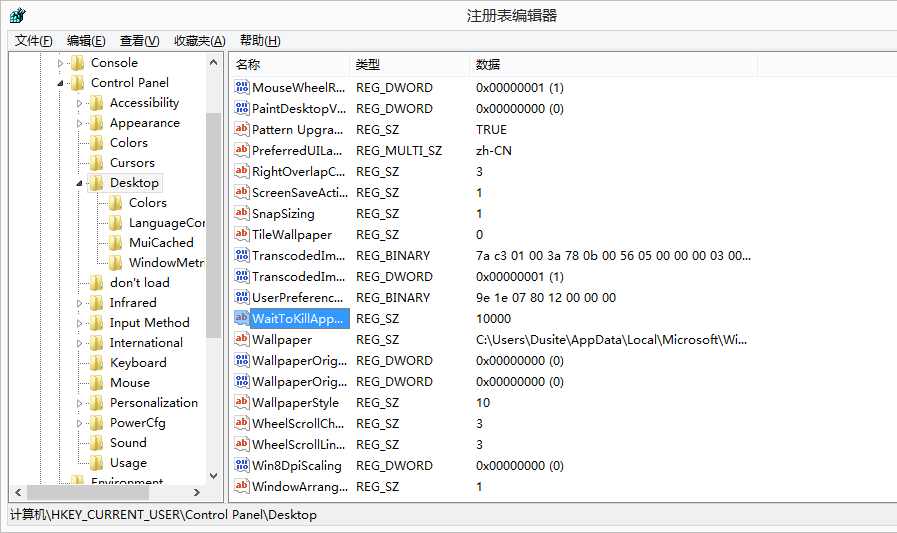Click the tree vertical scrollbar thumb
This screenshot has width=897, height=533.
[x=213, y=225]
